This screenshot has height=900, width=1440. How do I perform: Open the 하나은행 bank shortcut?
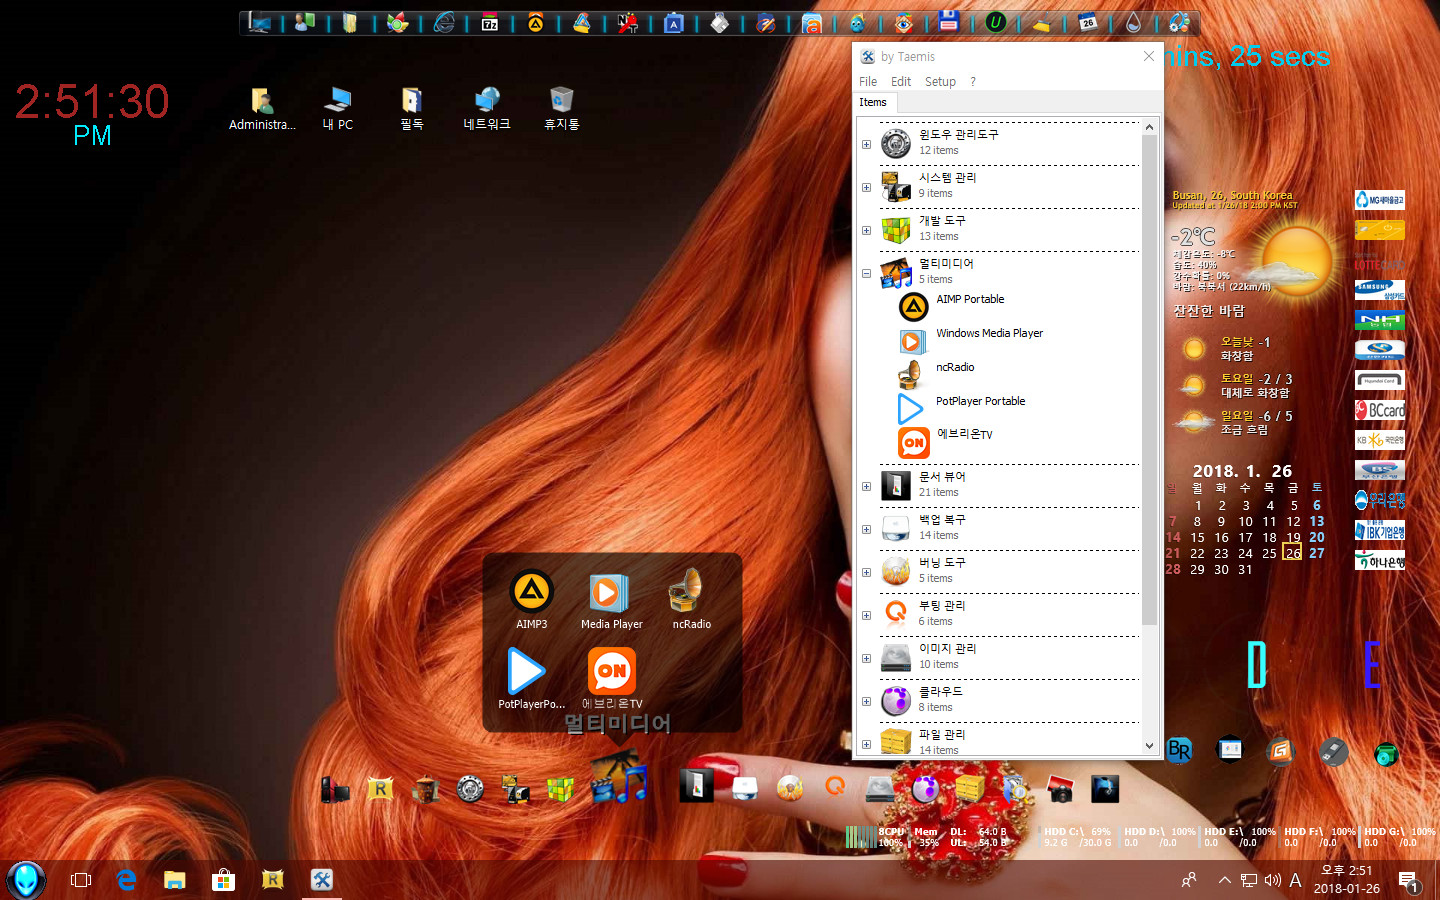pos(1380,560)
